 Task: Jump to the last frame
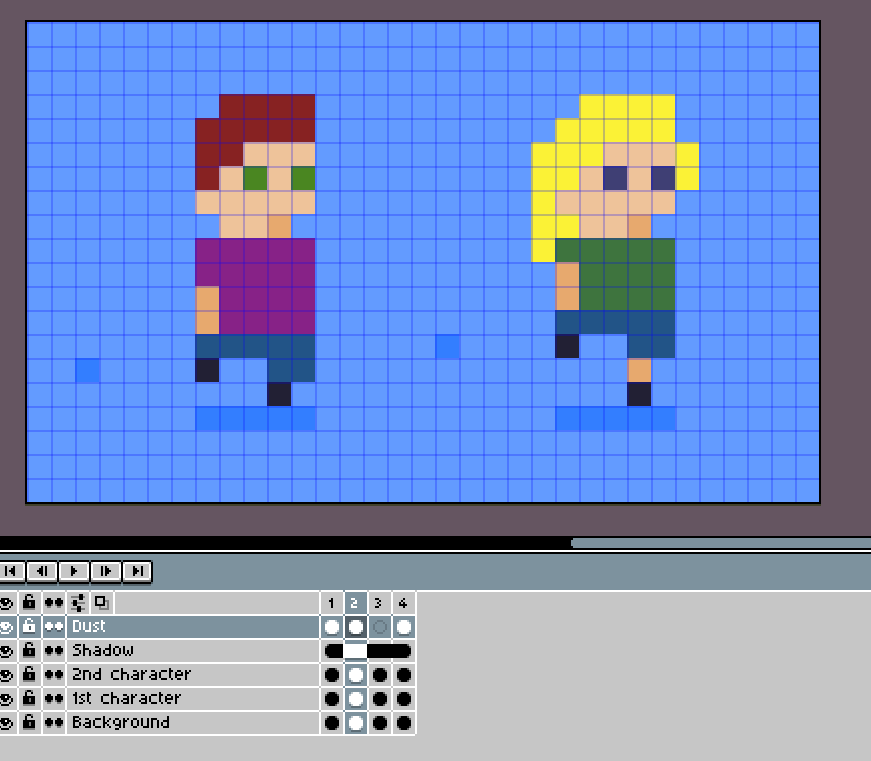(137, 571)
